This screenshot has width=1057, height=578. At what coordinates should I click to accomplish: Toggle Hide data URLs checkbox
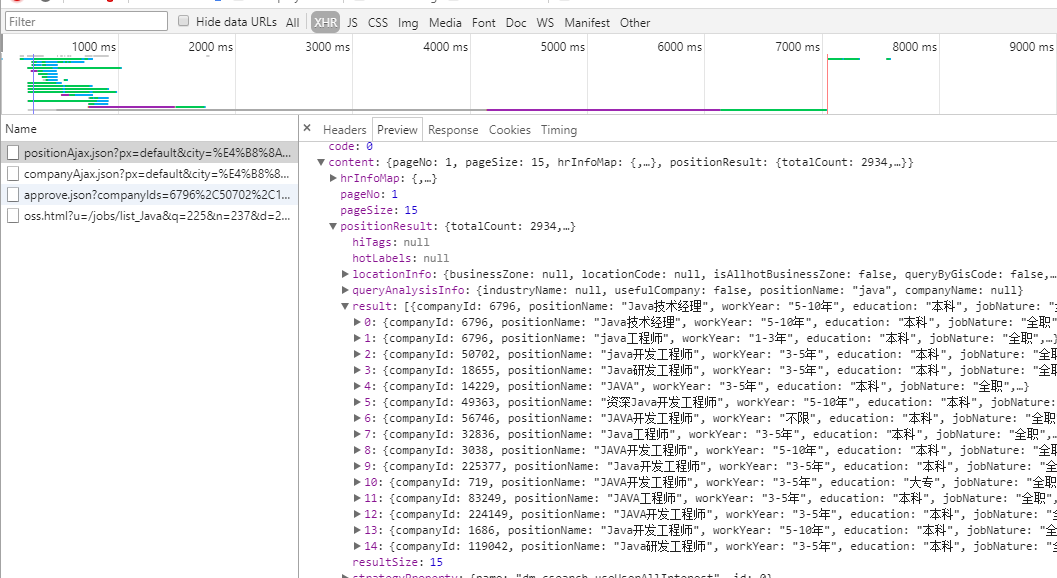[x=183, y=21]
